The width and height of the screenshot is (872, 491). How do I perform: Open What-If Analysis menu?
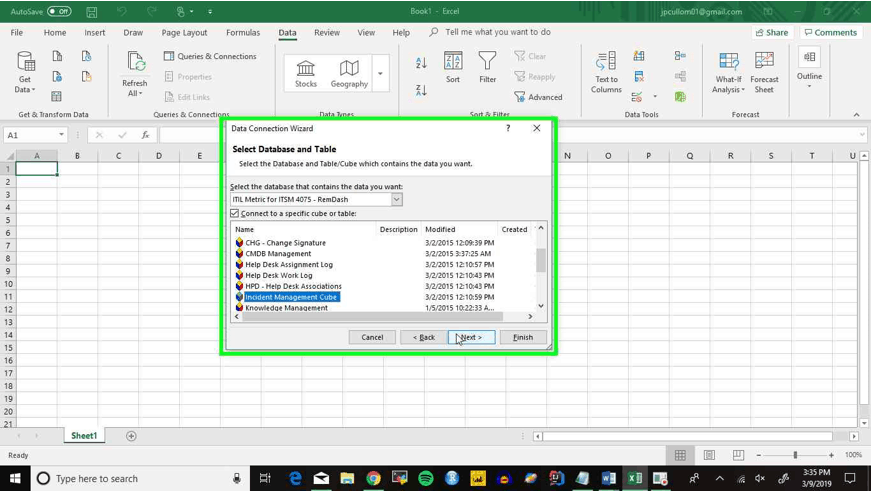tap(728, 72)
